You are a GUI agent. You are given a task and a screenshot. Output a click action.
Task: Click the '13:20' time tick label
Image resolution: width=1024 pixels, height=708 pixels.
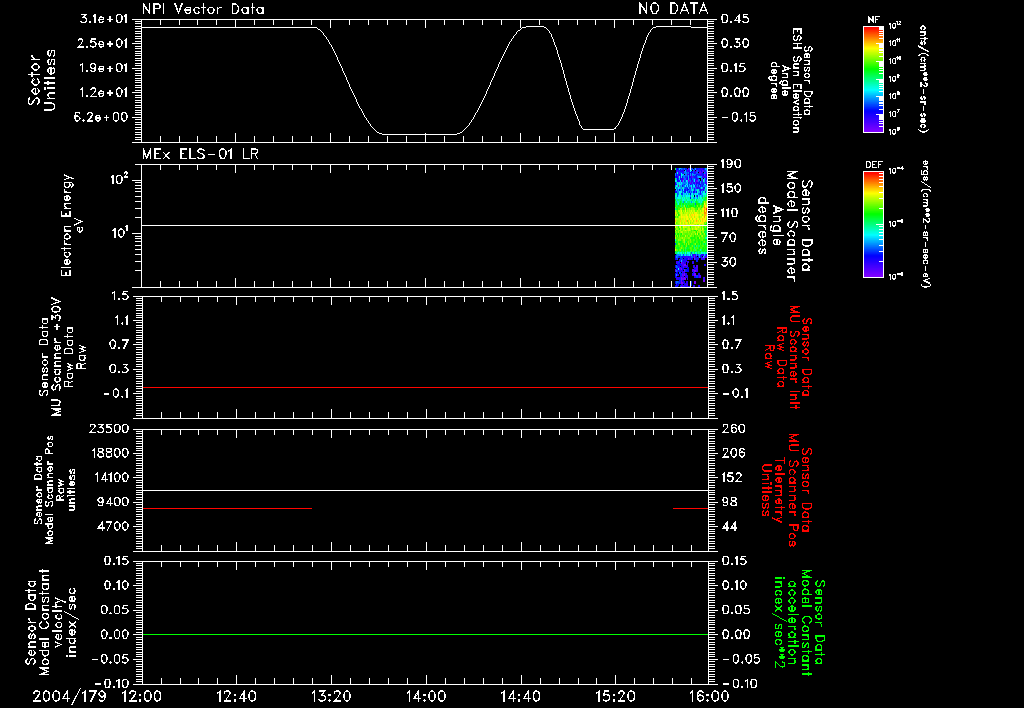pyautogui.click(x=331, y=696)
